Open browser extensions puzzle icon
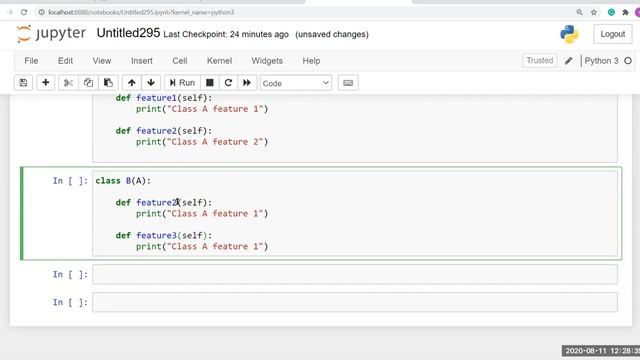Image resolution: width=640 pixels, height=360 pixels. coord(625,12)
